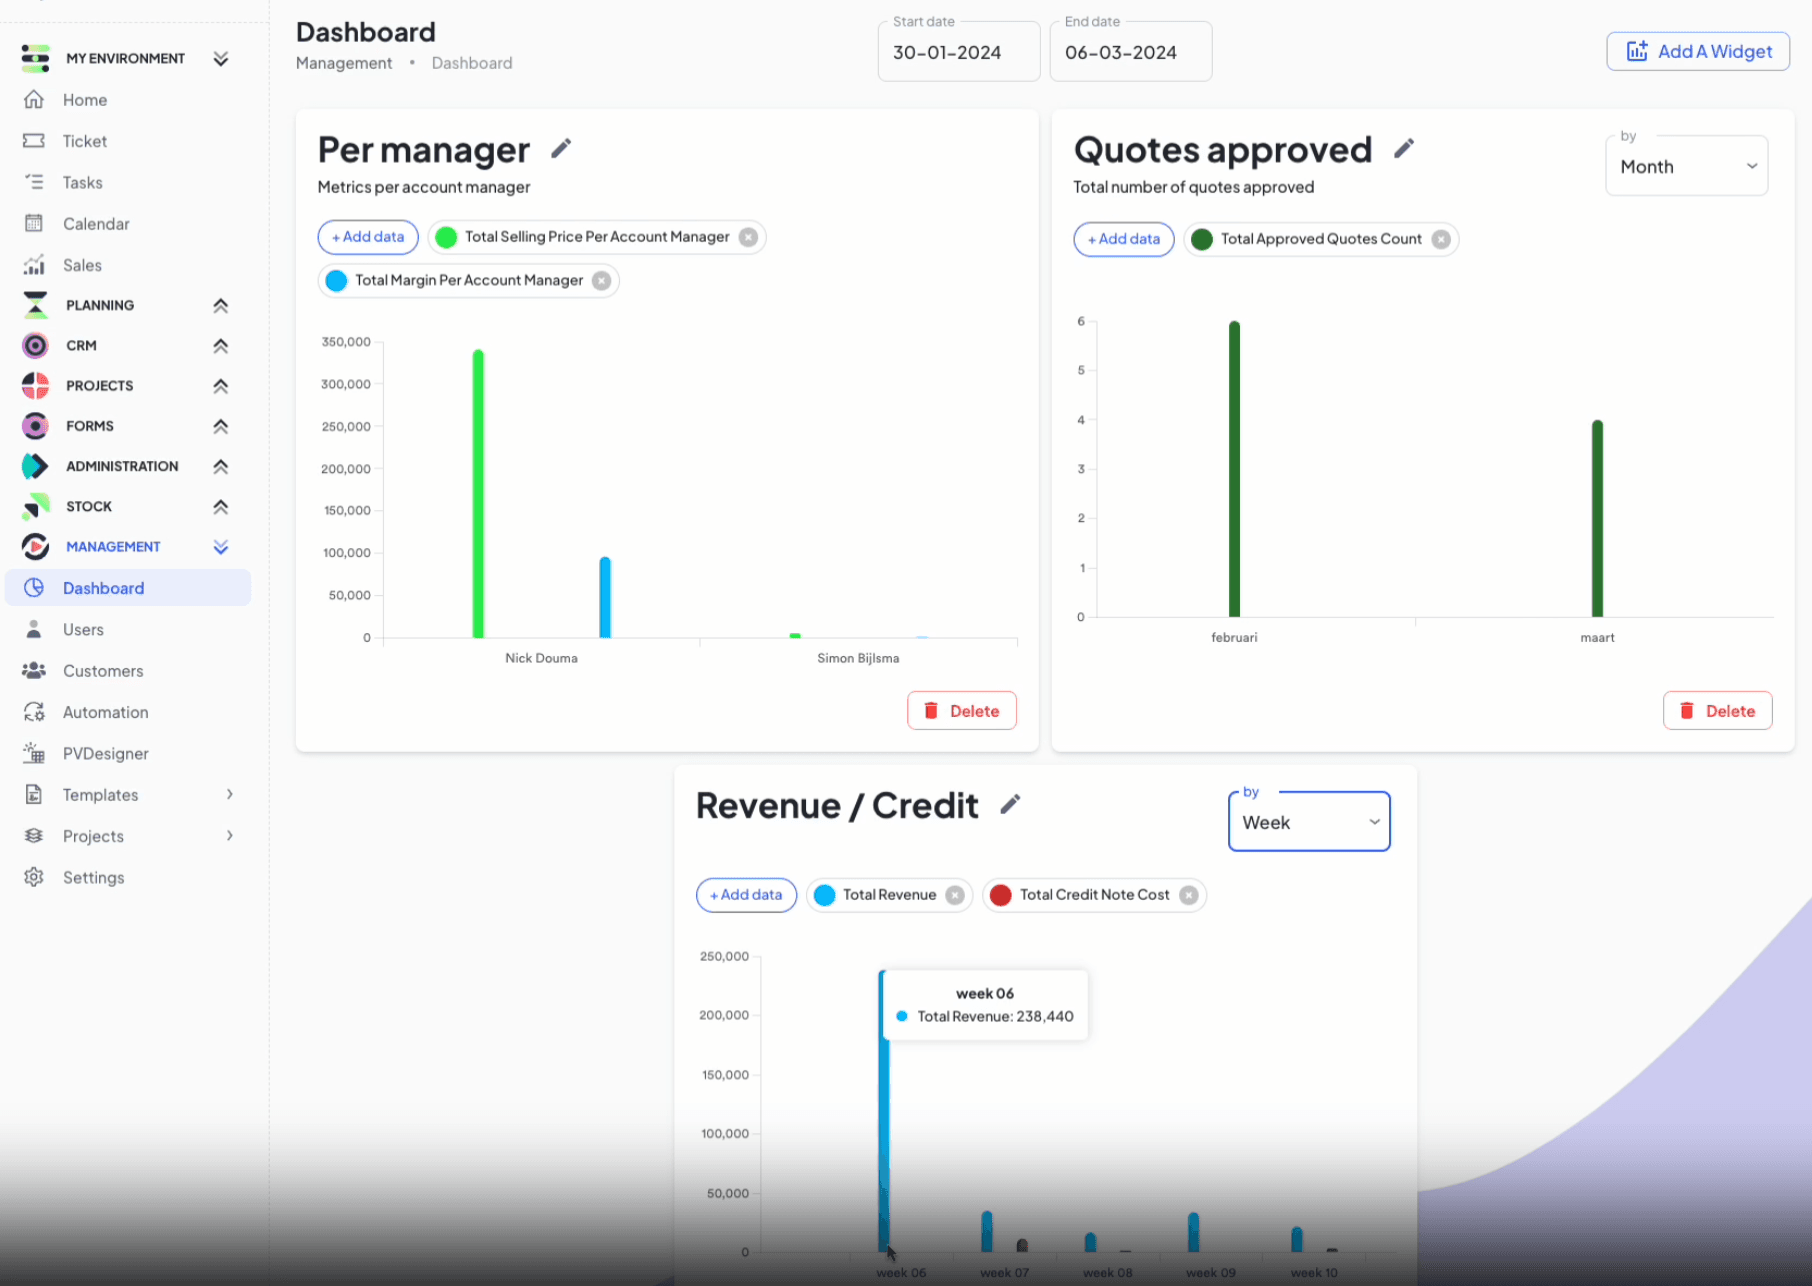Image resolution: width=1812 pixels, height=1286 pixels.
Task: Open the Week dropdown in Revenue / Credit
Action: click(1308, 823)
